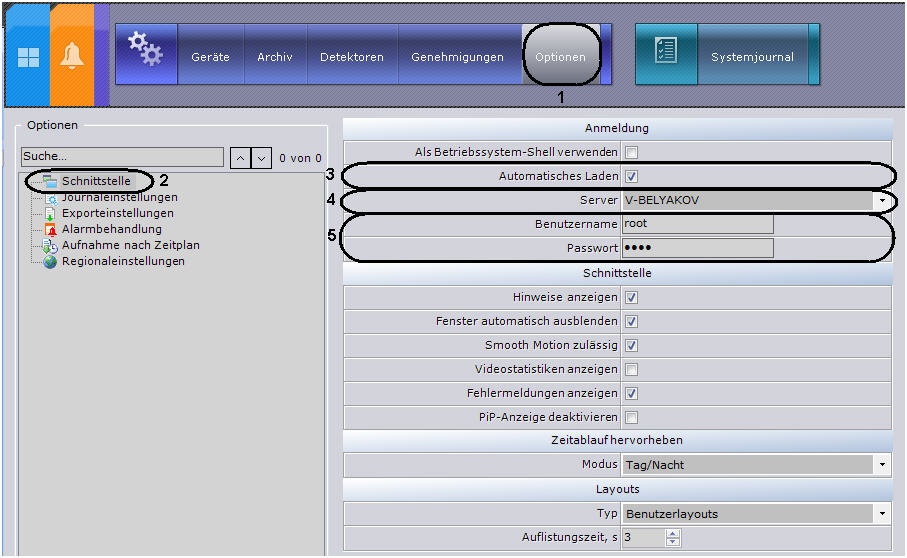This screenshot has width=907, height=558.
Task: Open the Typ dropdown Benutzerlayouts
Action: 882,513
